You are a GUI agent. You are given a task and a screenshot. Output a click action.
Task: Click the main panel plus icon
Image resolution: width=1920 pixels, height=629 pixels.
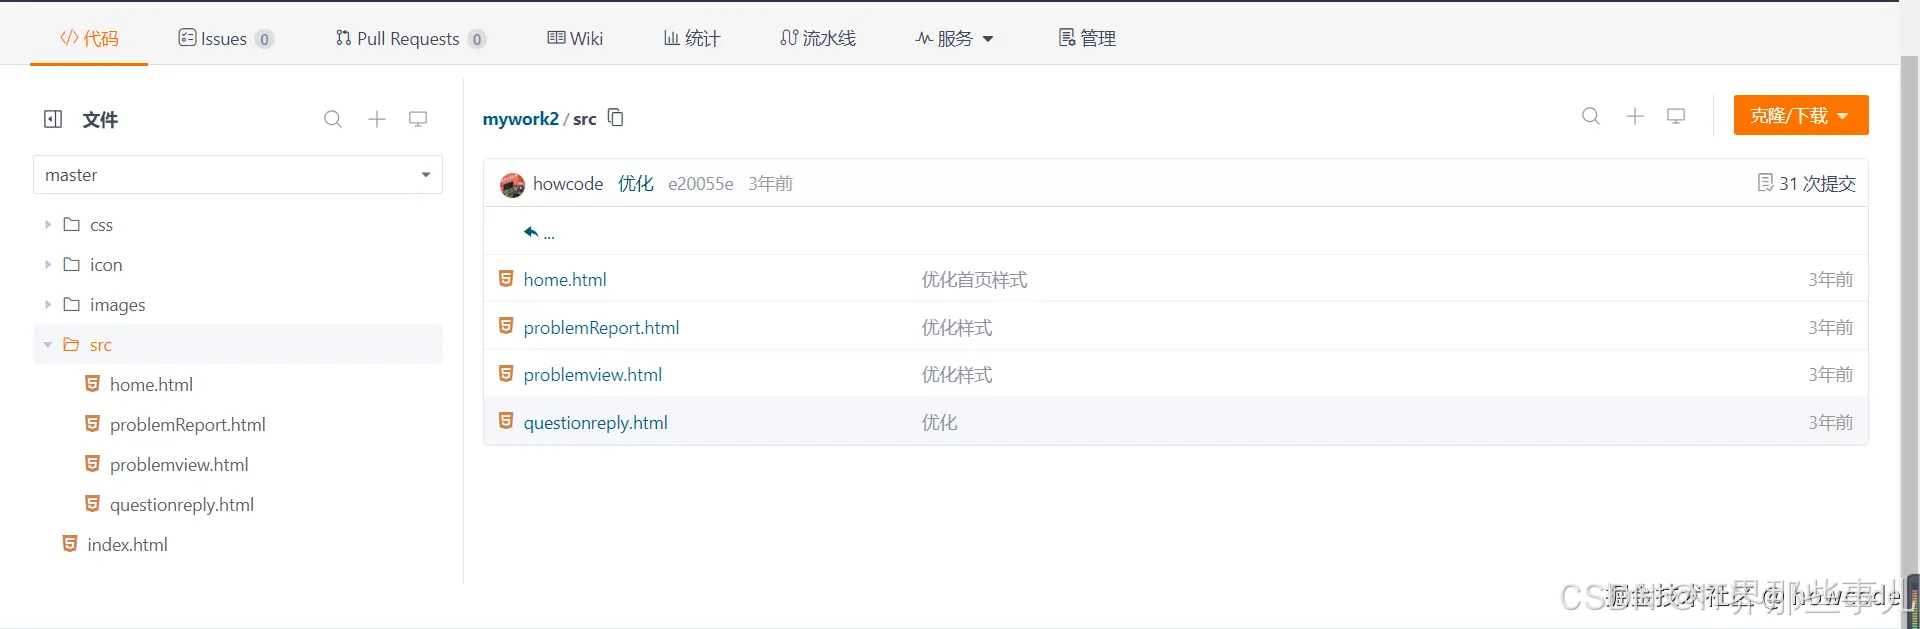[1635, 116]
